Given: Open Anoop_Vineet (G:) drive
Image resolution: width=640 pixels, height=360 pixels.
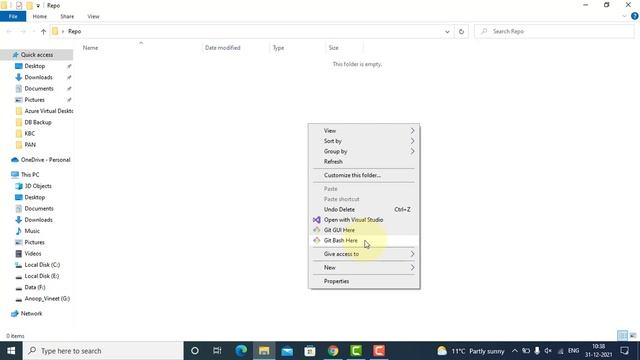Looking at the screenshot, I should pos(47,299).
